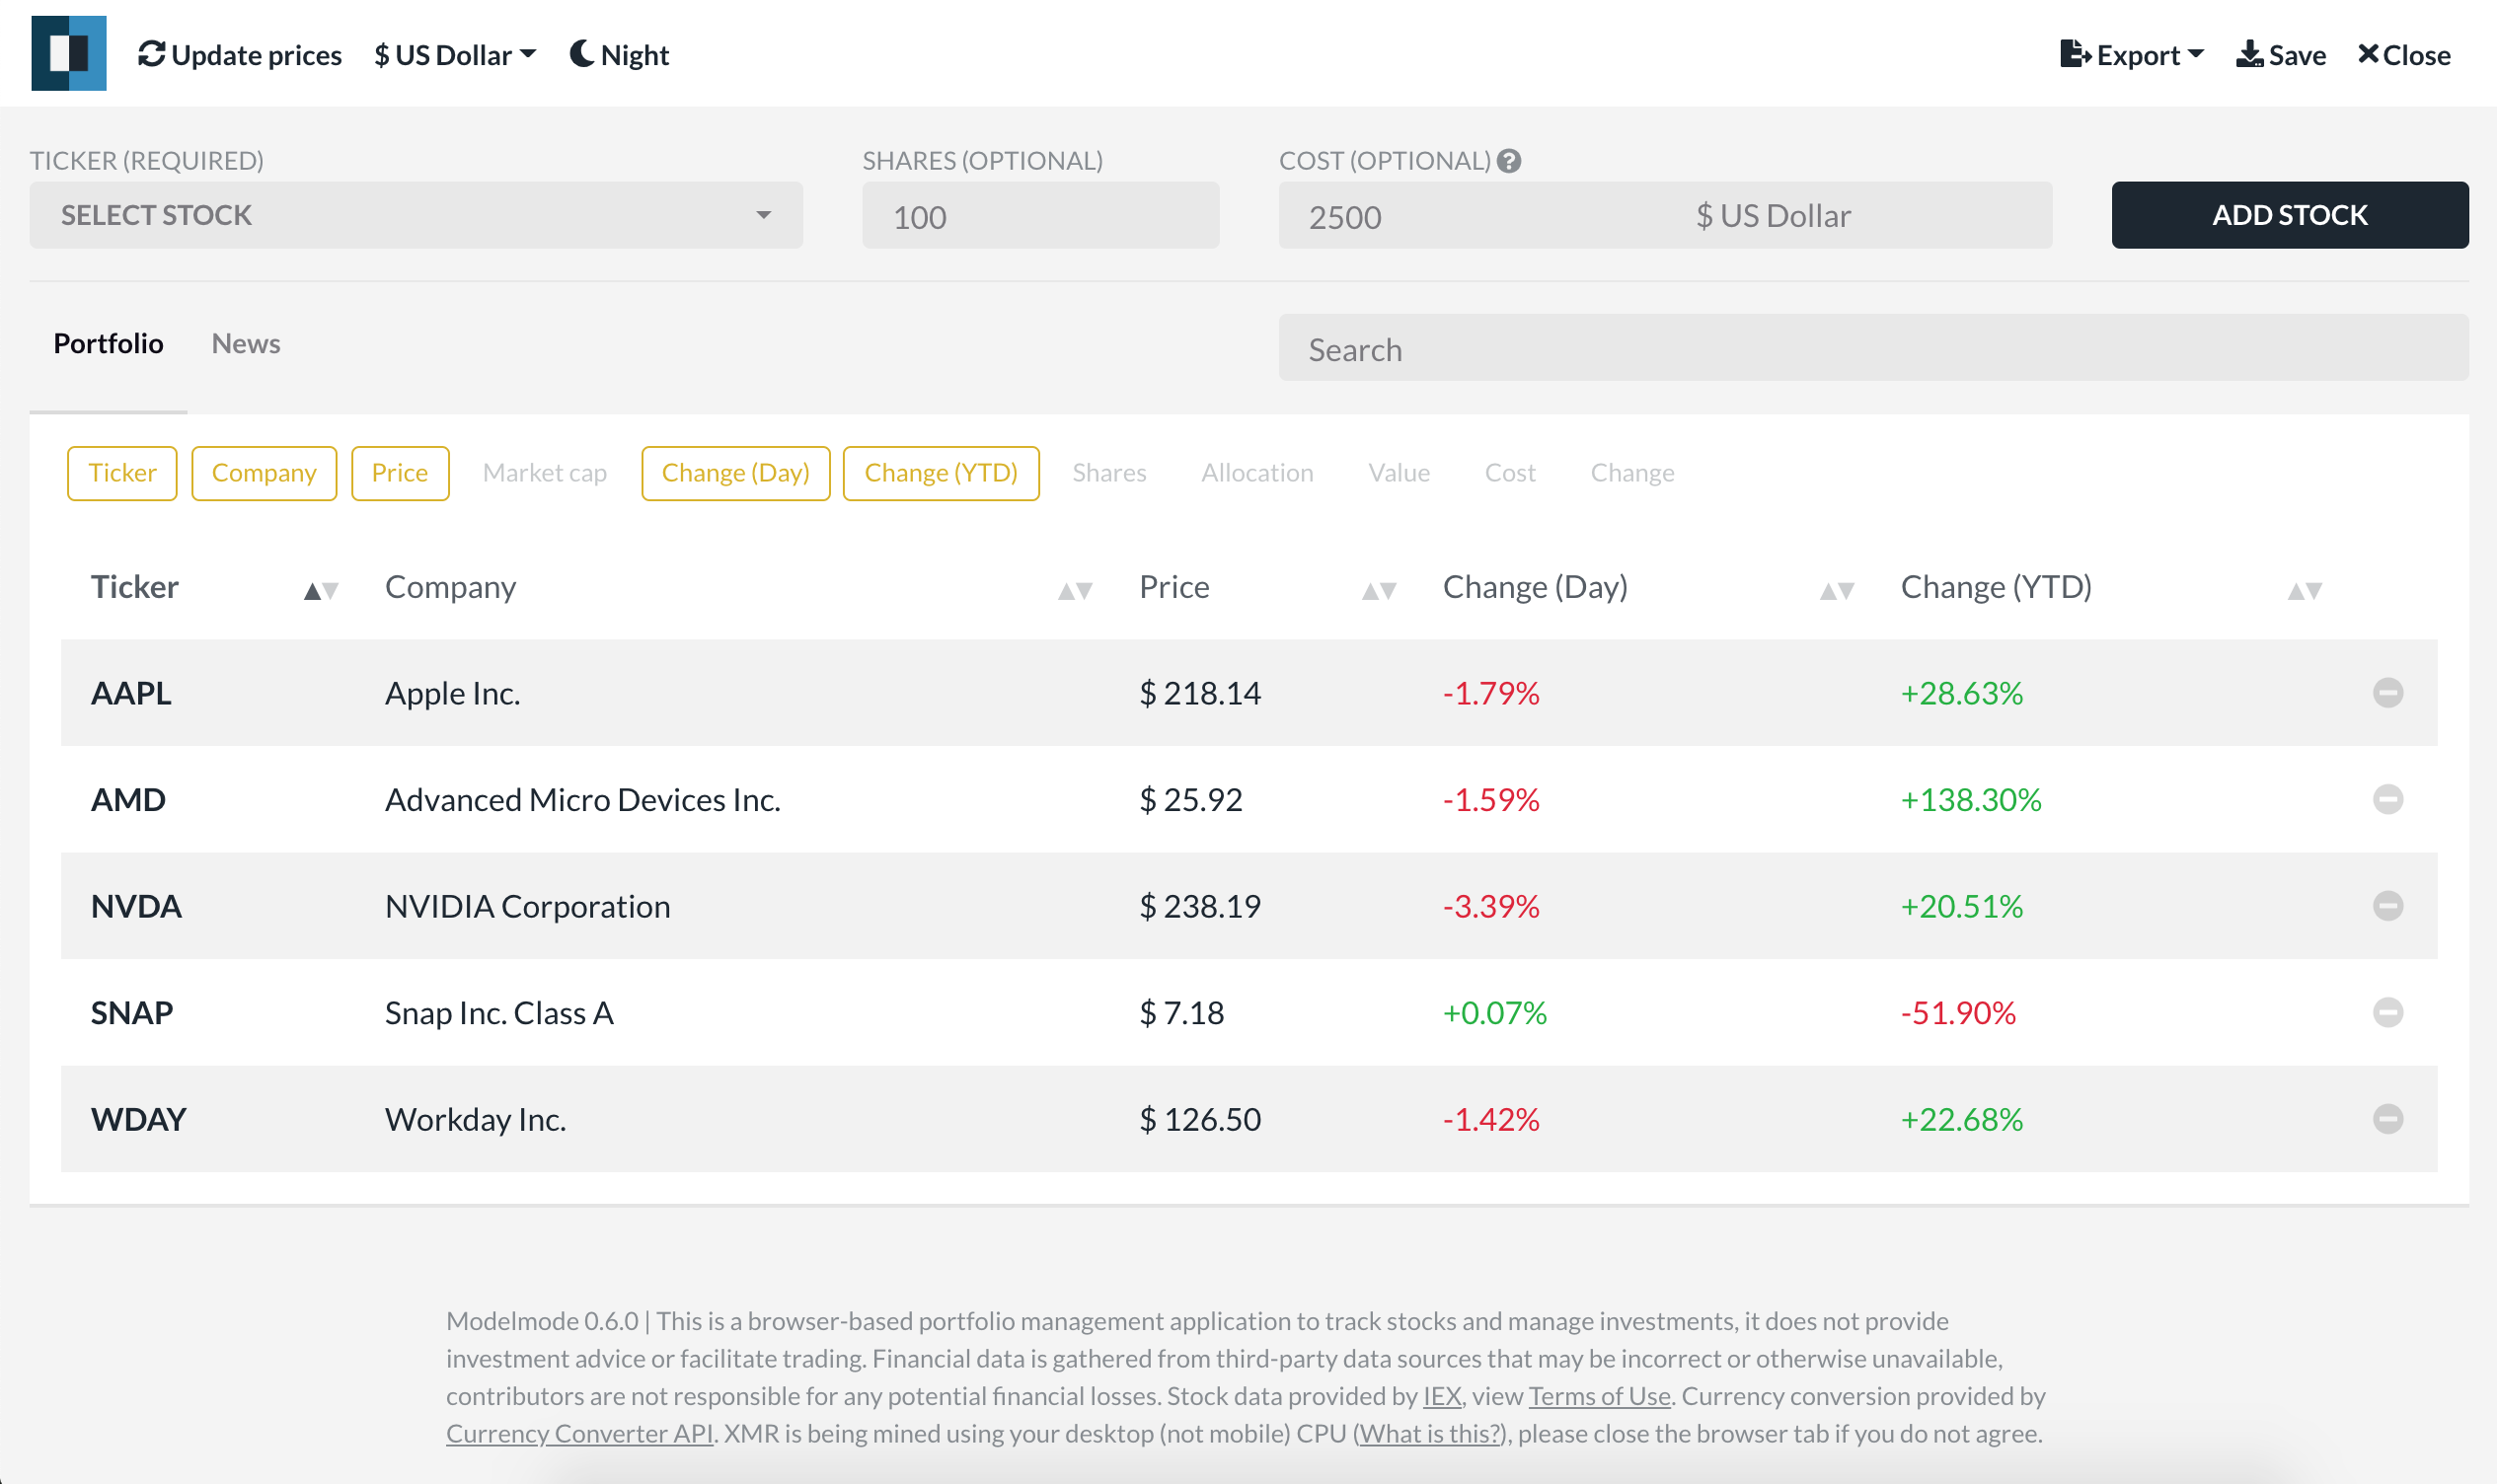Open the Select Stock dropdown

[415, 215]
